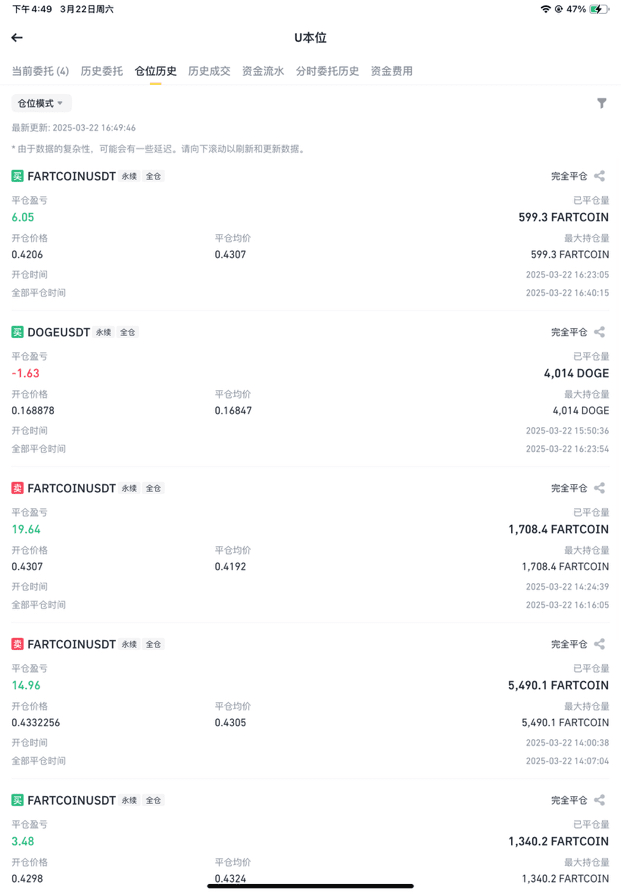This screenshot has height=894, width=621.
Task: Select the 资金费用 tab
Action: click(x=392, y=71)
